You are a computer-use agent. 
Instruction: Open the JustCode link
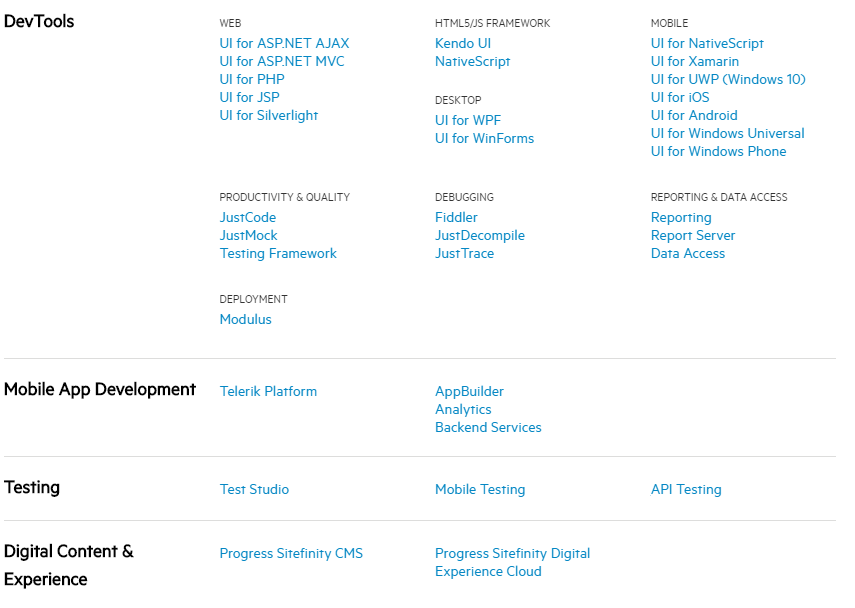(248, 218)
